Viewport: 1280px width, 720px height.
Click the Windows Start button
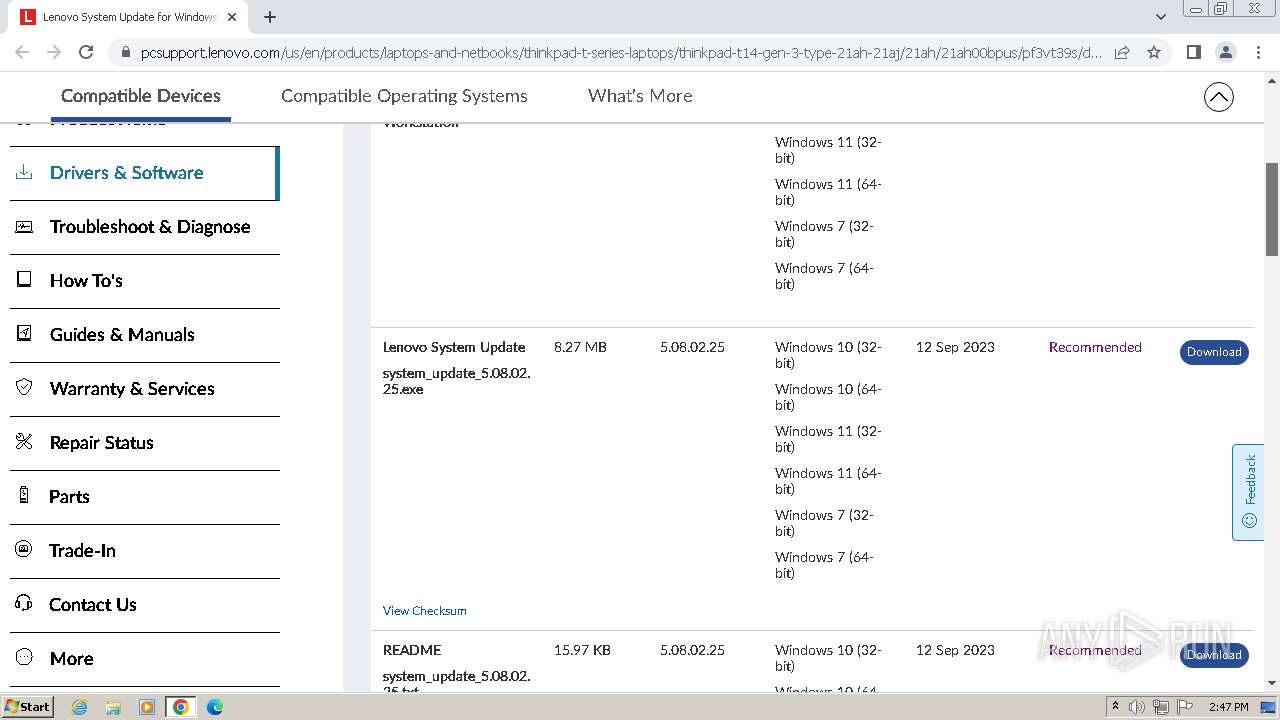27,707
